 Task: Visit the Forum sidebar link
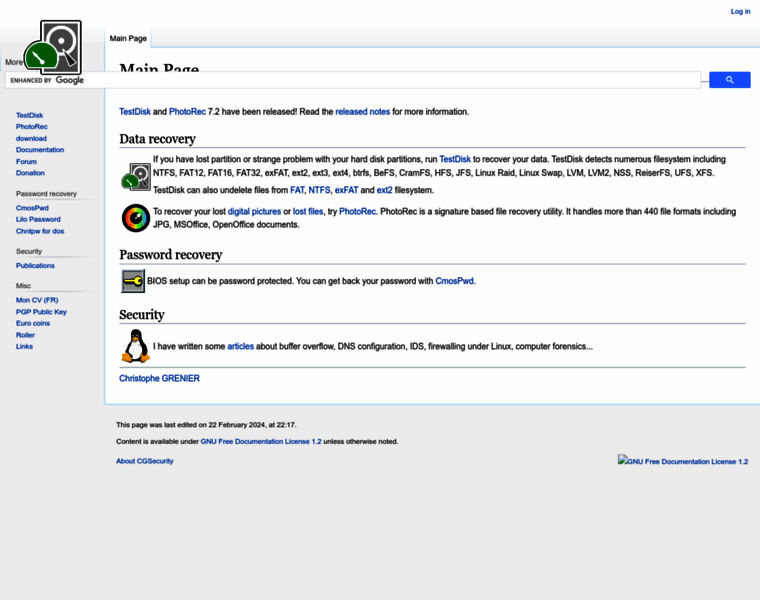pos(26,161)
